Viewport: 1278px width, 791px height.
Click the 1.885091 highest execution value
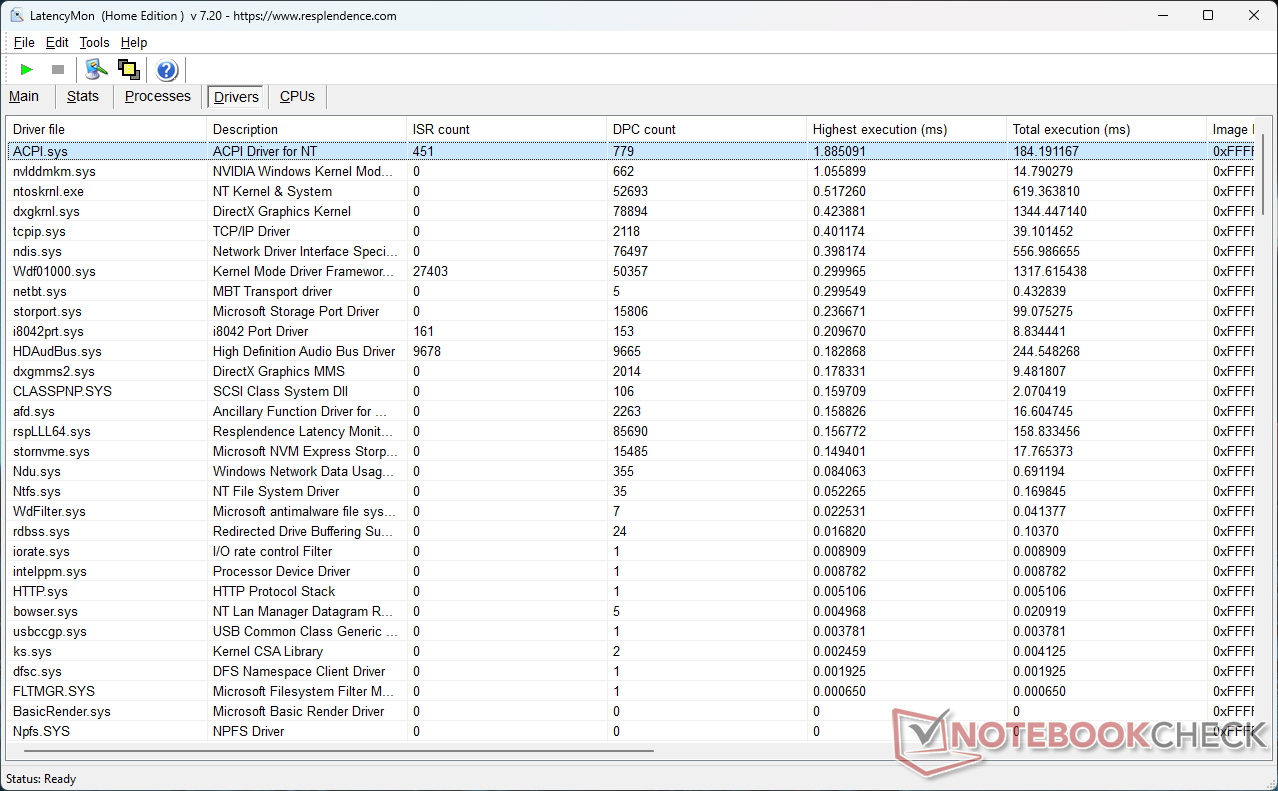[839, 151]
